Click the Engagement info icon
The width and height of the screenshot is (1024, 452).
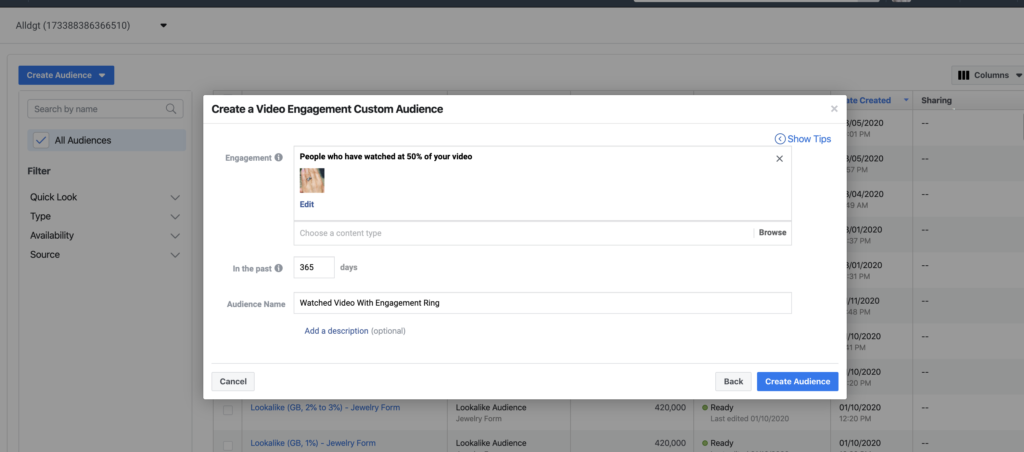click(279, 157)
